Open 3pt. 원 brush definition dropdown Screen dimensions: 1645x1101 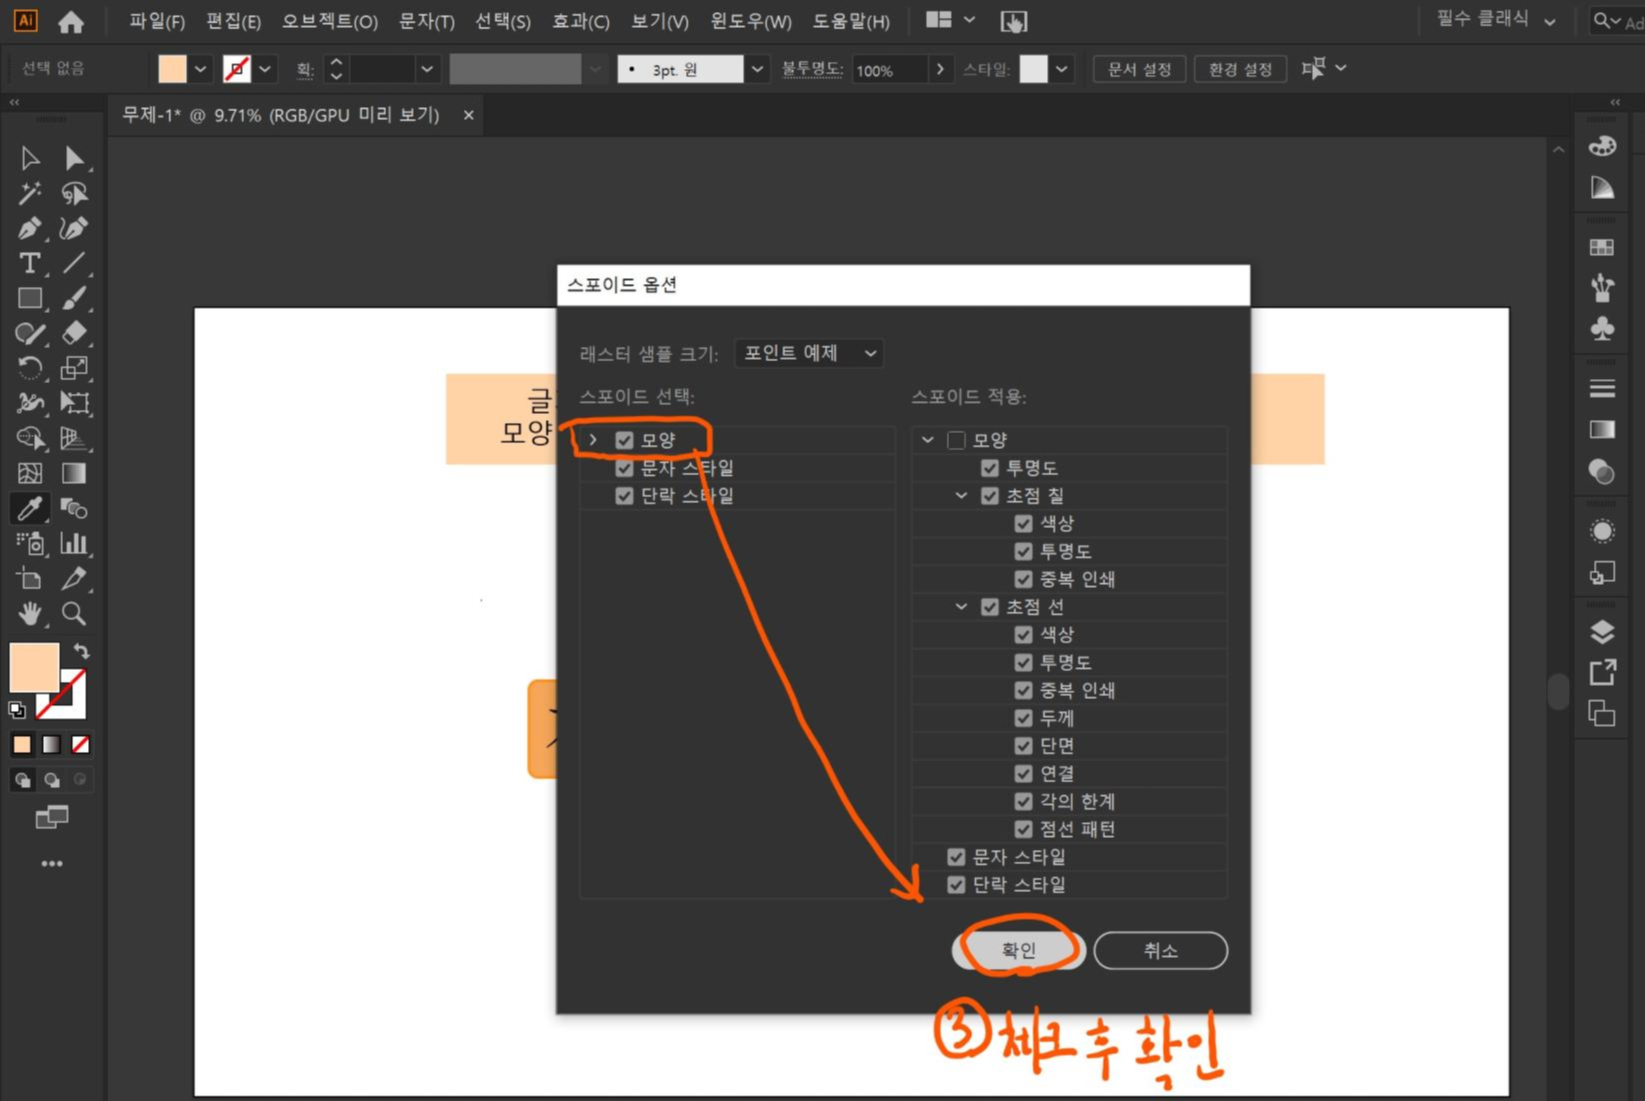(x=757, y=69)
